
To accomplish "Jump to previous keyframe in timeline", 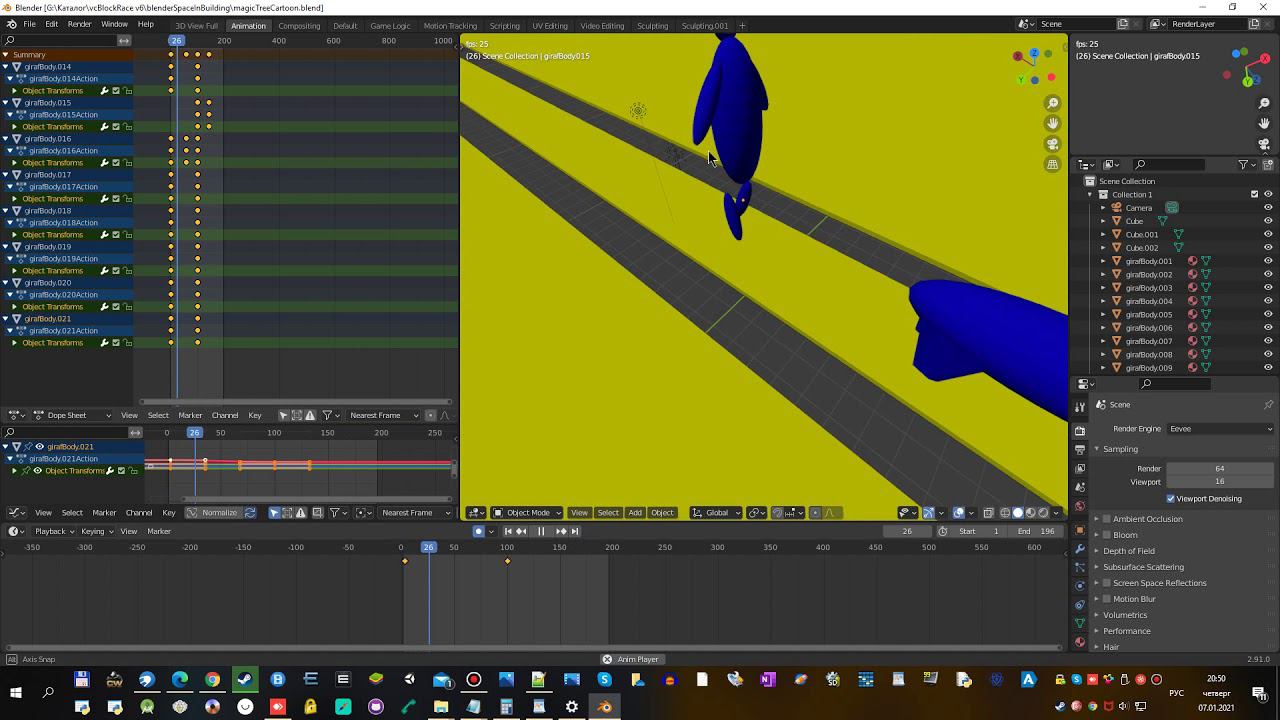I will [x=521, y=531].
